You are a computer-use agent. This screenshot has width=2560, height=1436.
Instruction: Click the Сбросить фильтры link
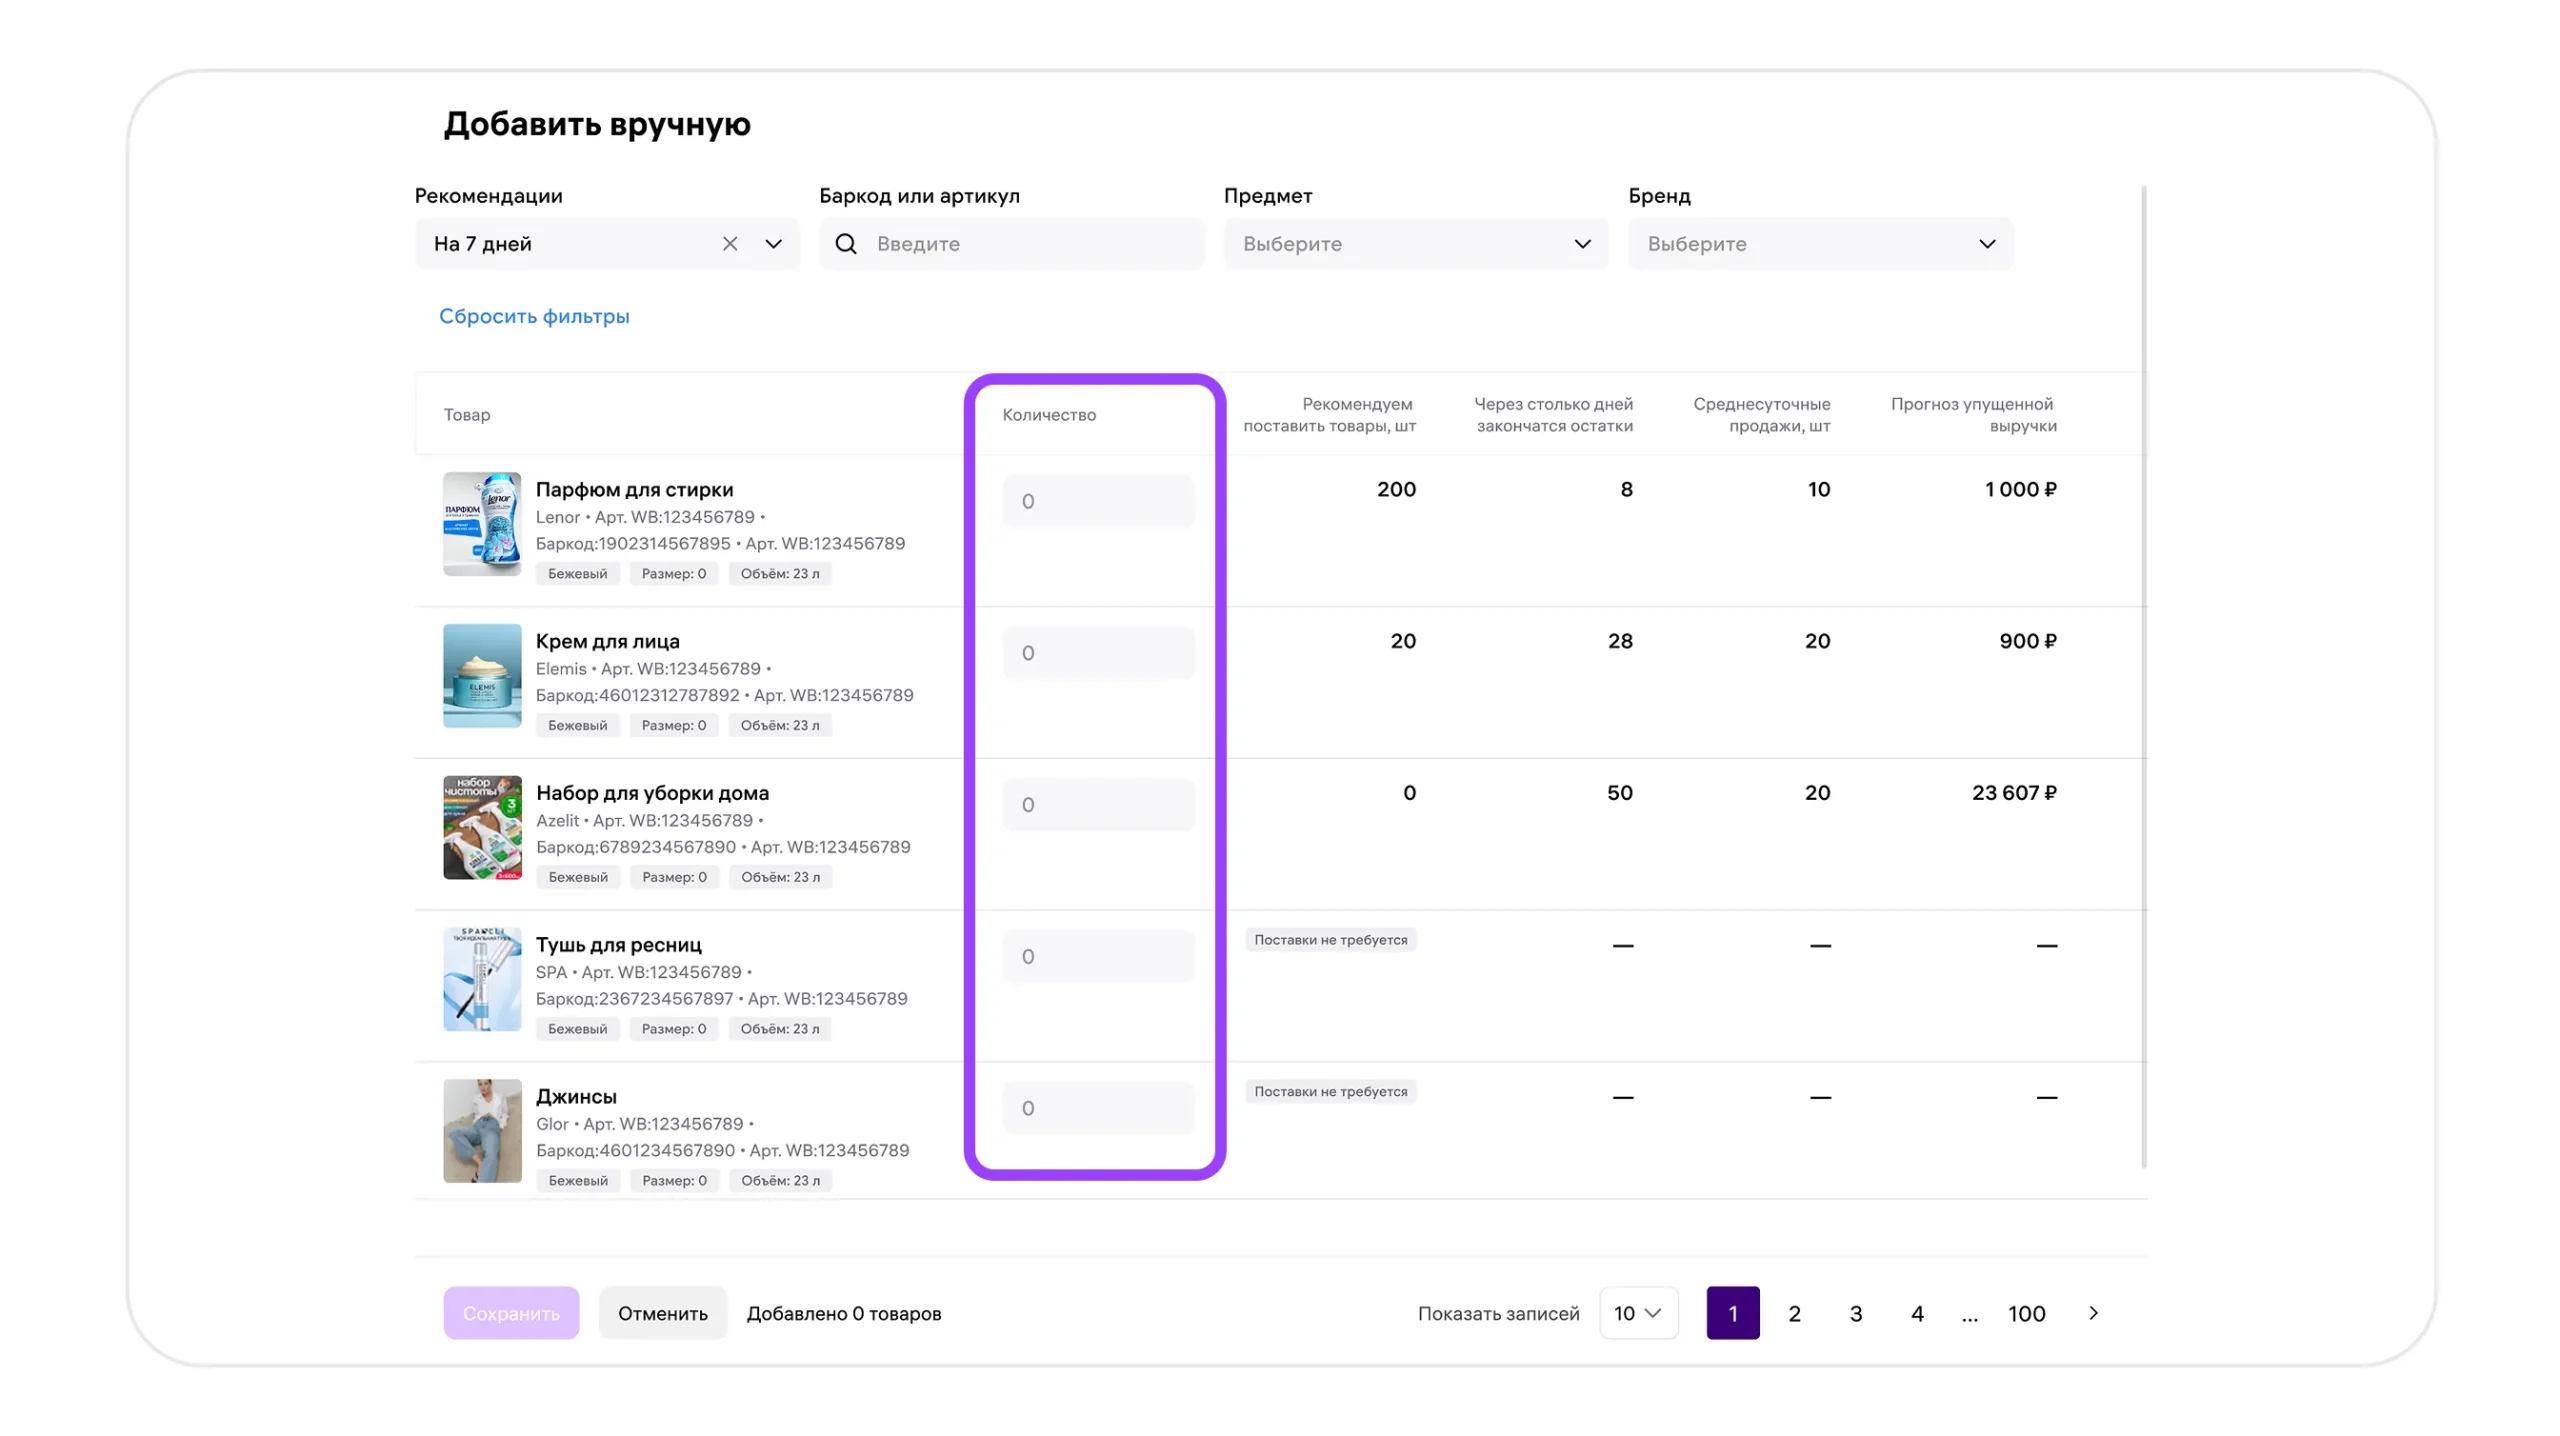coord(534,316)
